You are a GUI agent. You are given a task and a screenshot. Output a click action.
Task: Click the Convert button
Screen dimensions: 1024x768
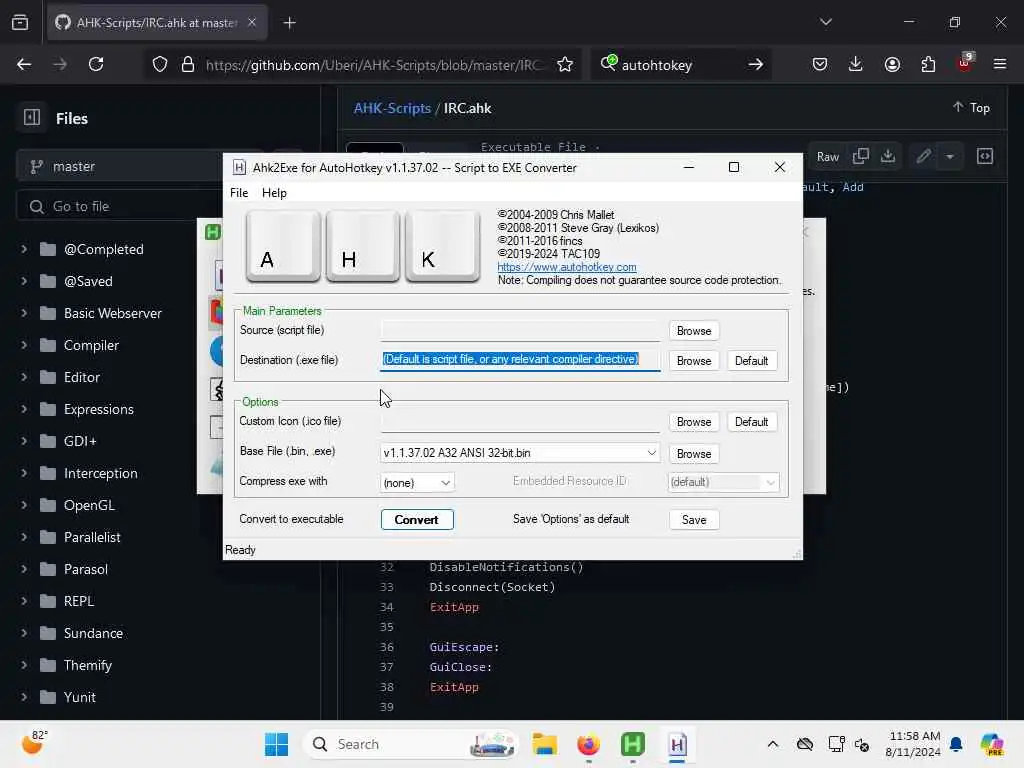(x=417, y=520)
